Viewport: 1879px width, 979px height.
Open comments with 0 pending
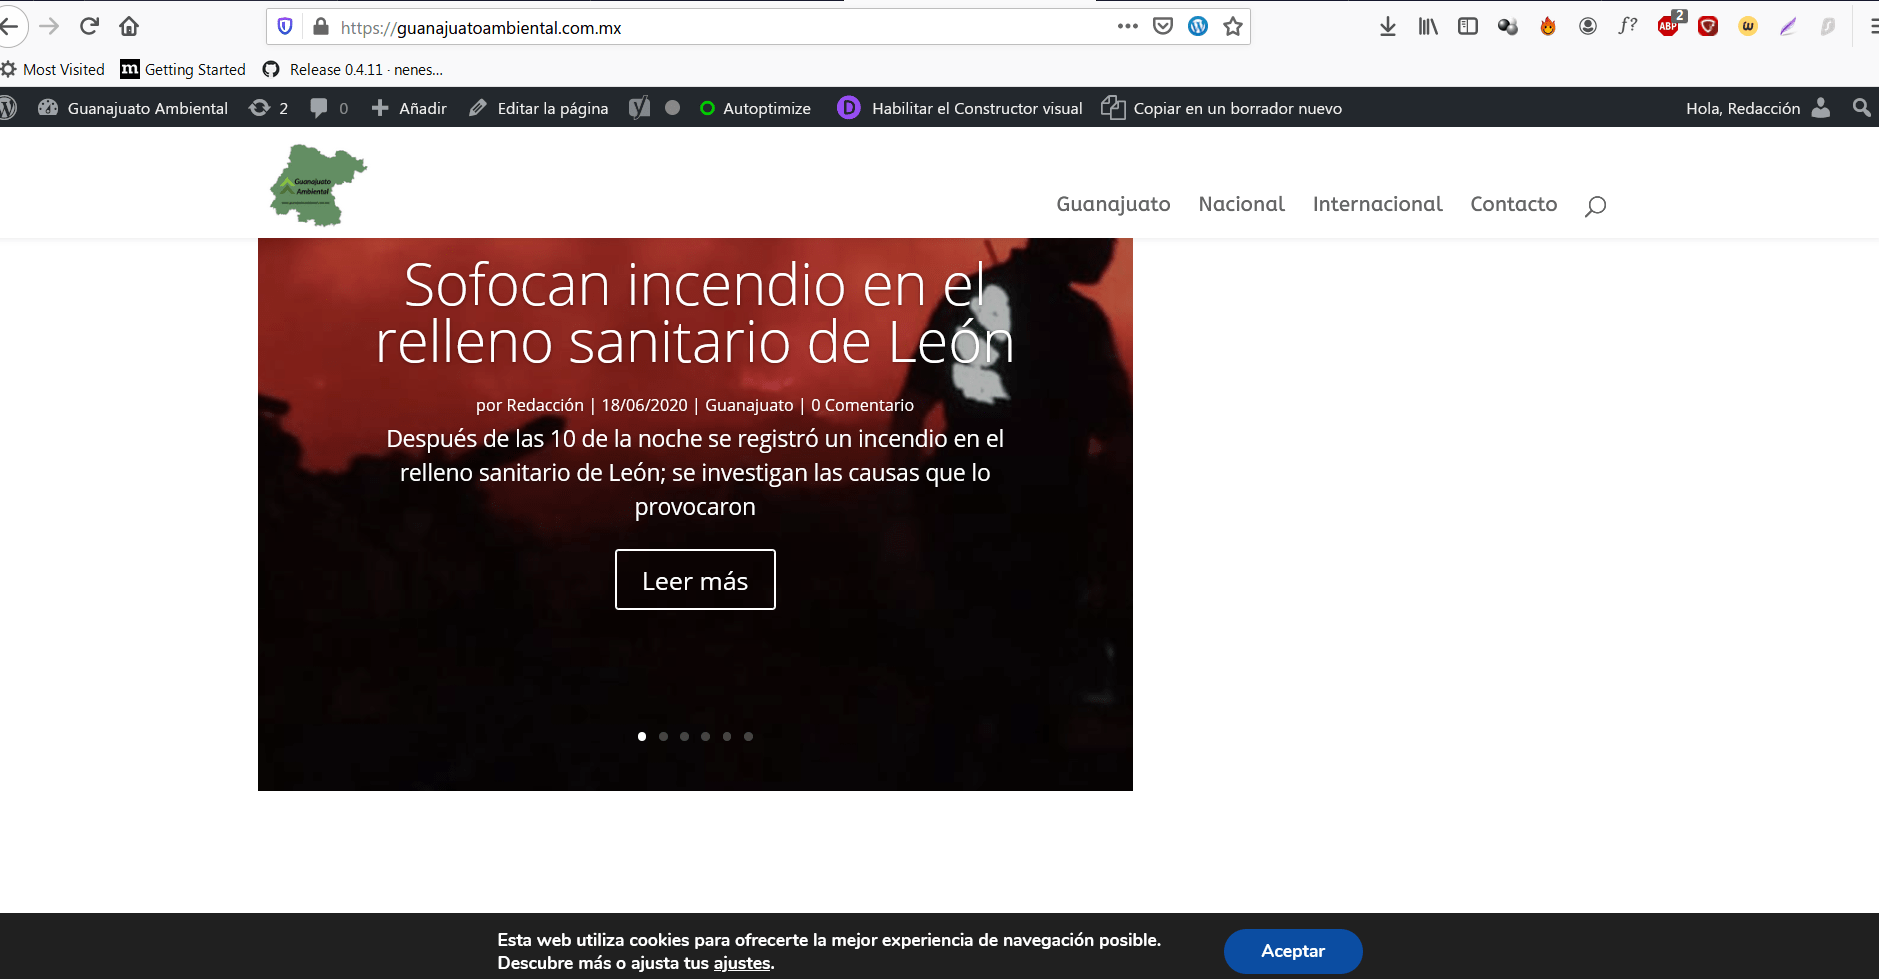[329, 108]
